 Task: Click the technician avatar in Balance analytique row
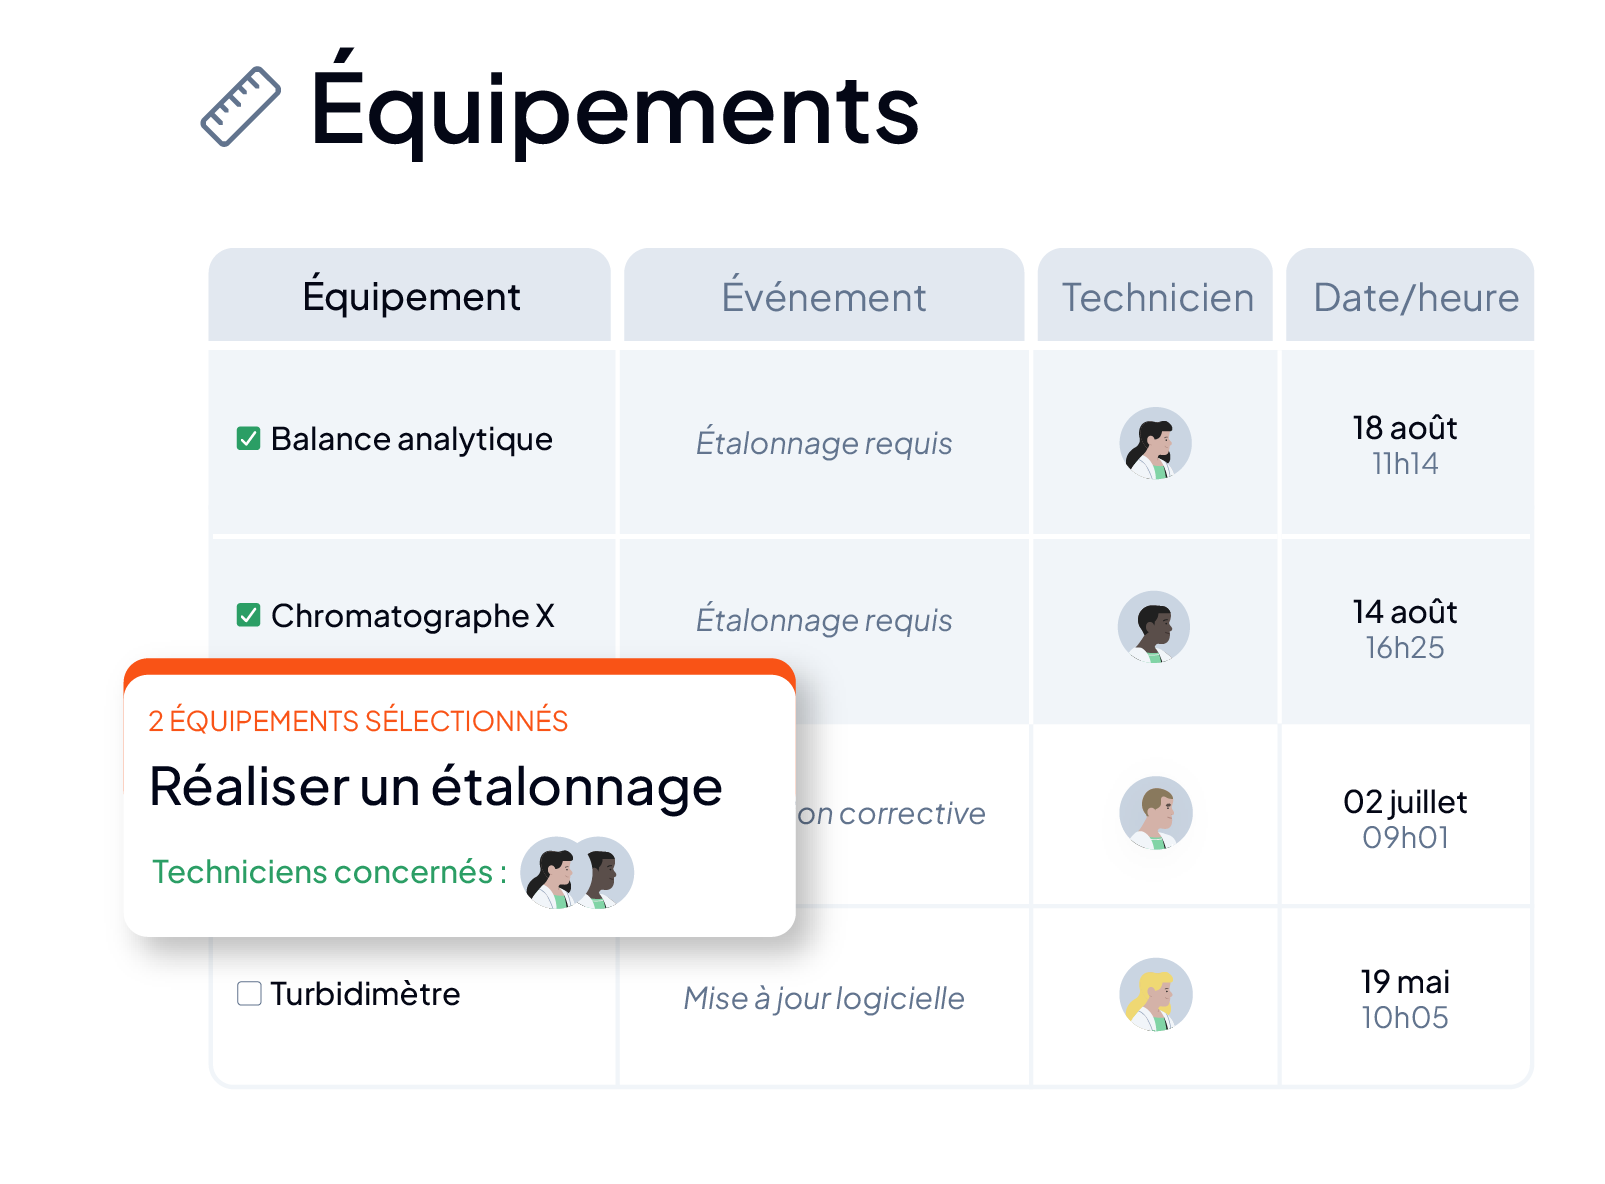1155,443
